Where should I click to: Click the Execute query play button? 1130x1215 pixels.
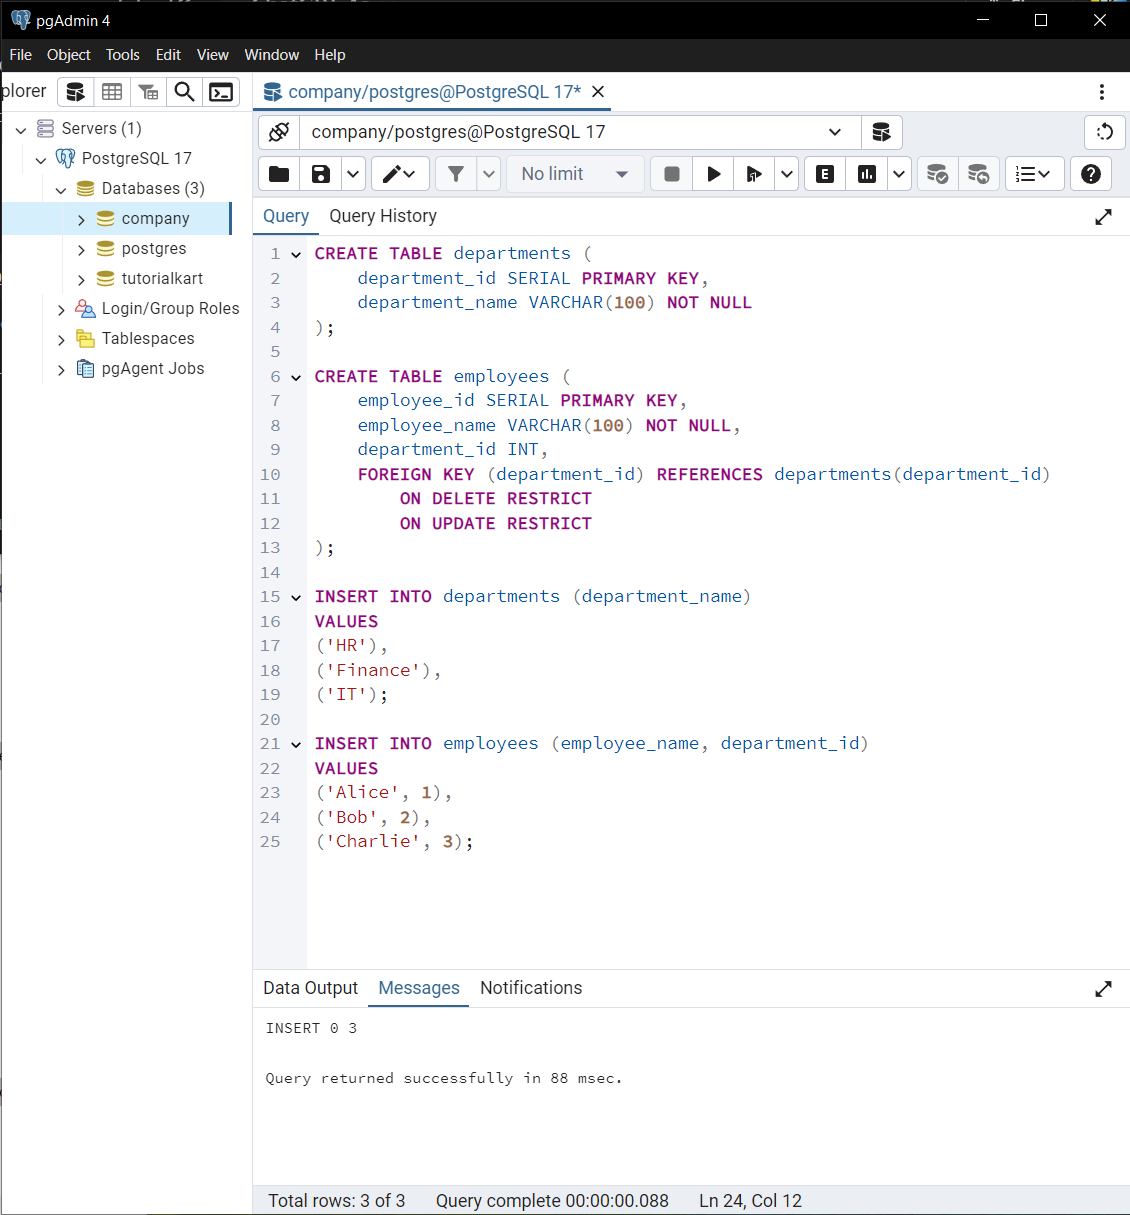tap(713, 174)
